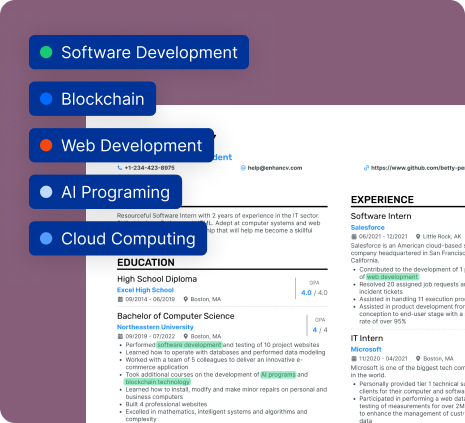
Task: Click the location pin under Microsoft
Action: click(x=418, y=359)
